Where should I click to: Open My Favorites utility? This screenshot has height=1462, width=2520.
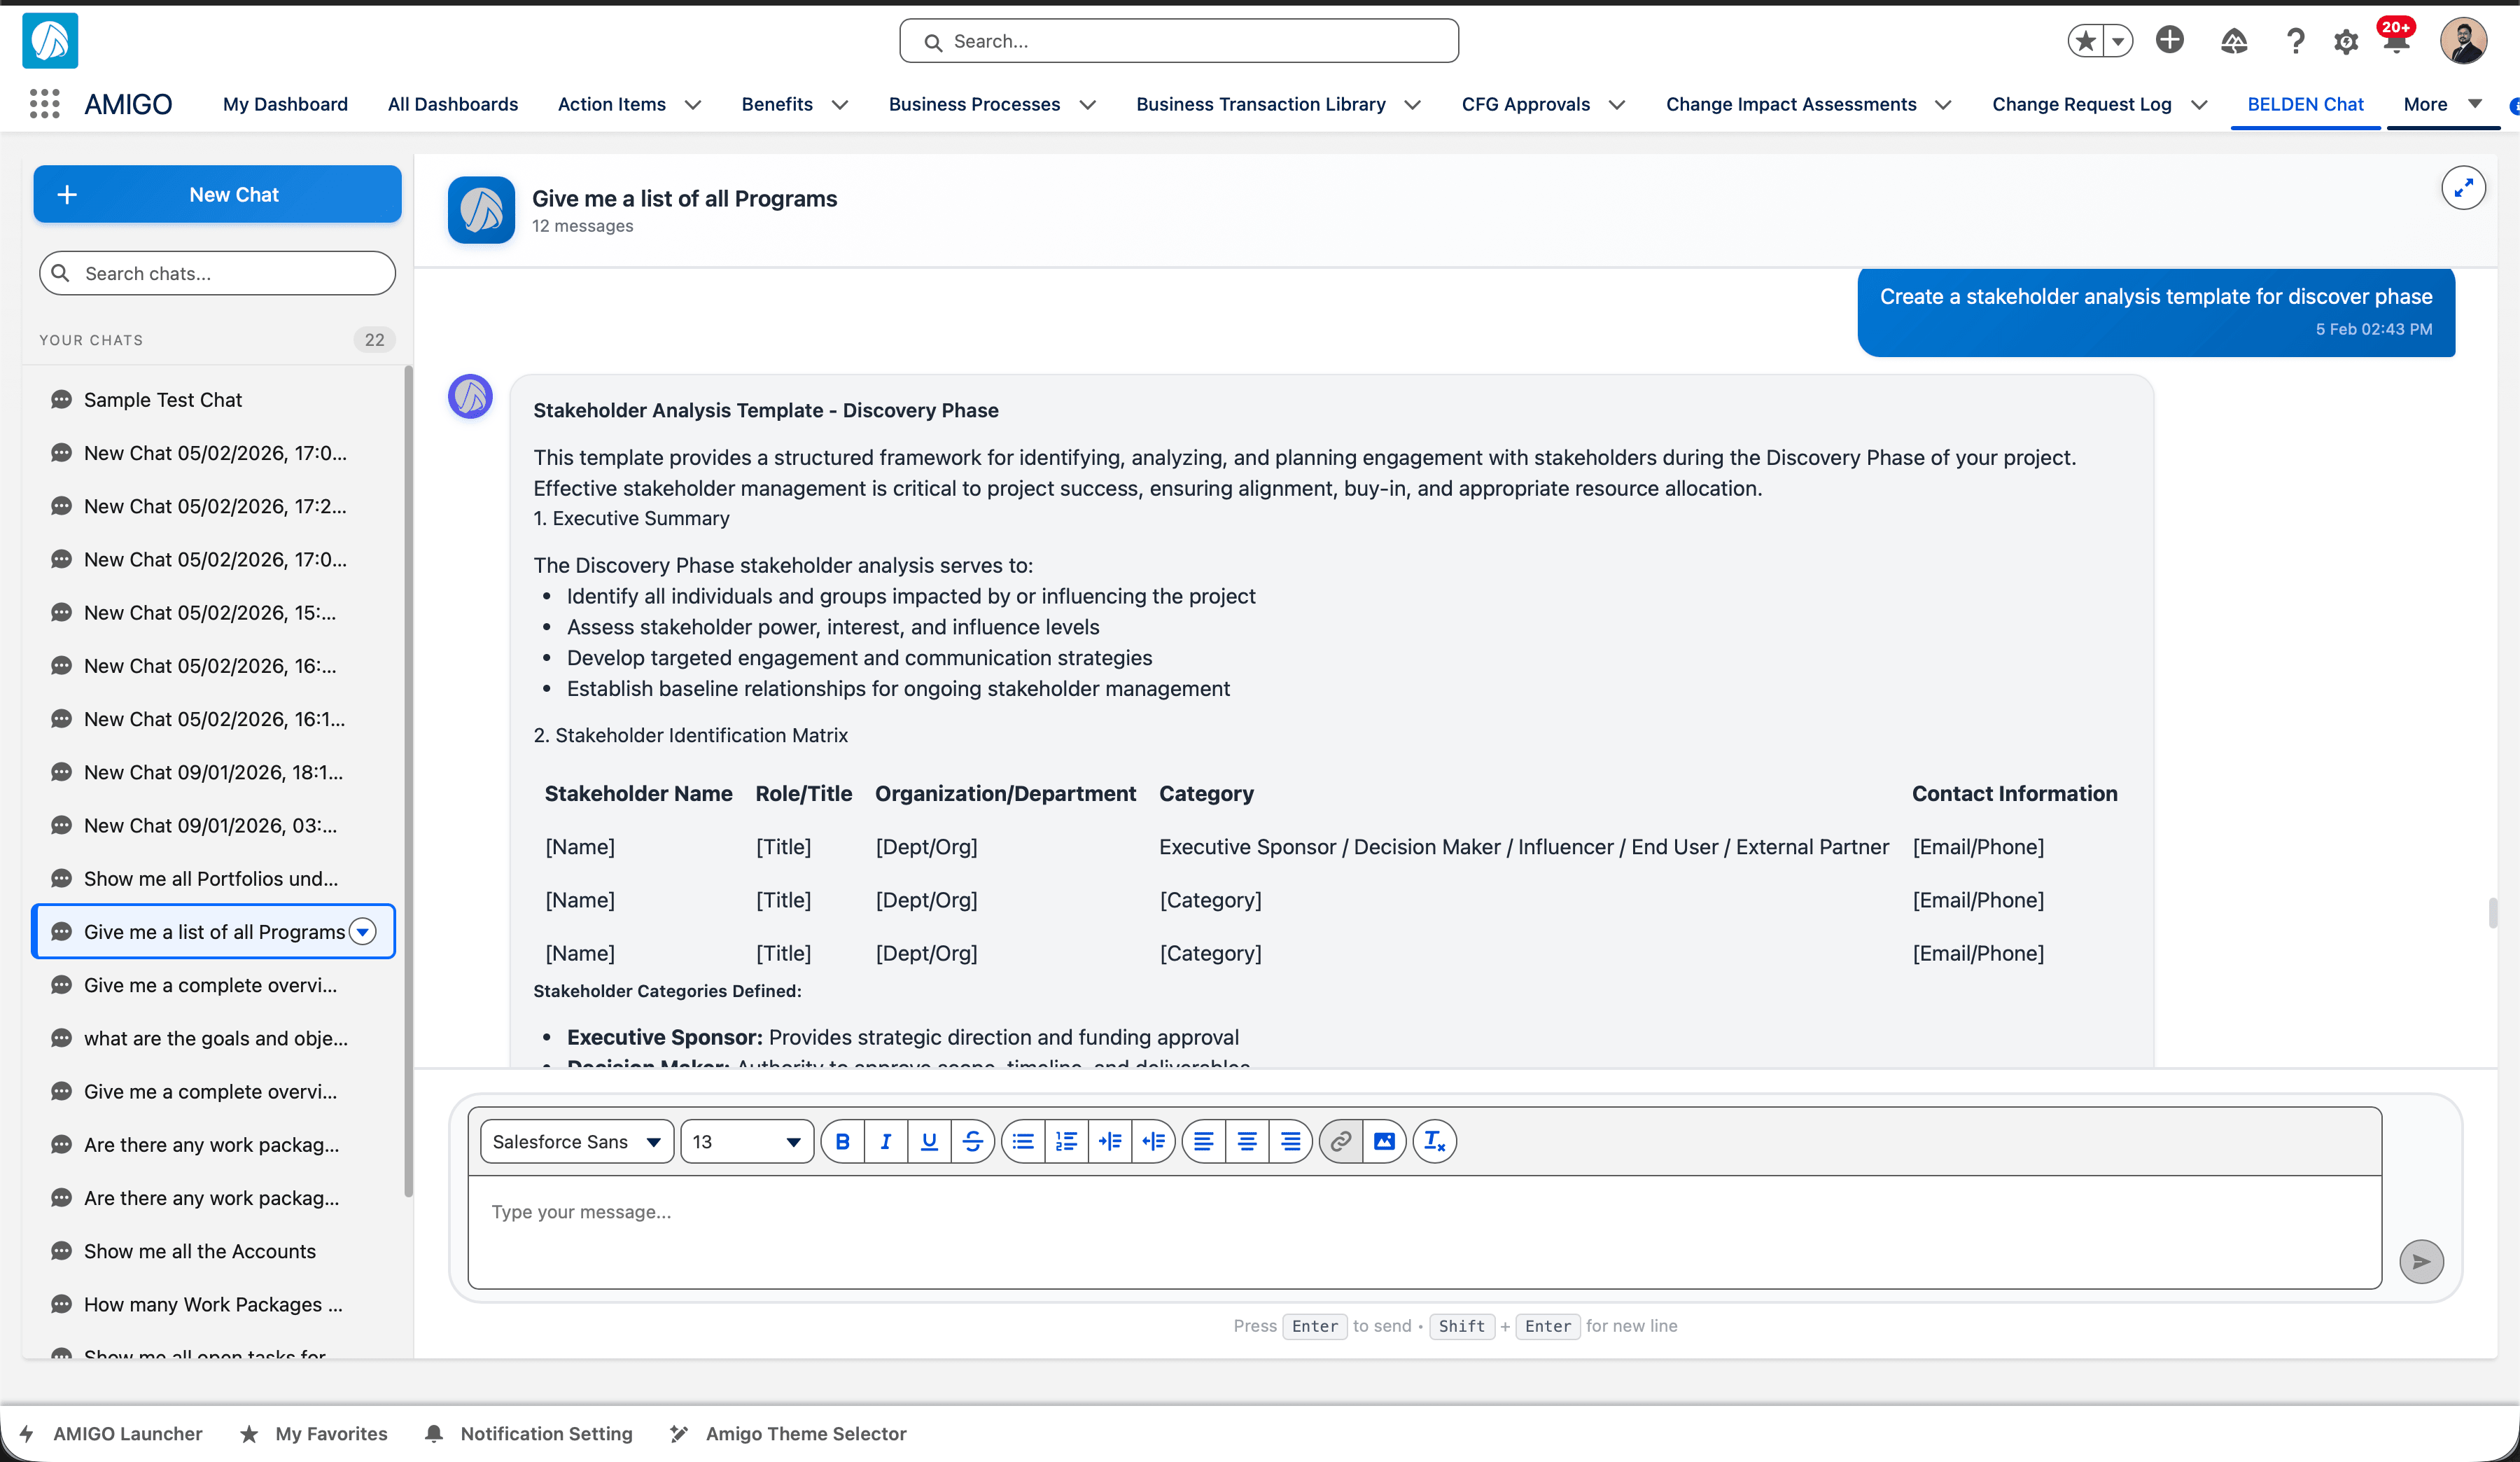pos(314,1433)
